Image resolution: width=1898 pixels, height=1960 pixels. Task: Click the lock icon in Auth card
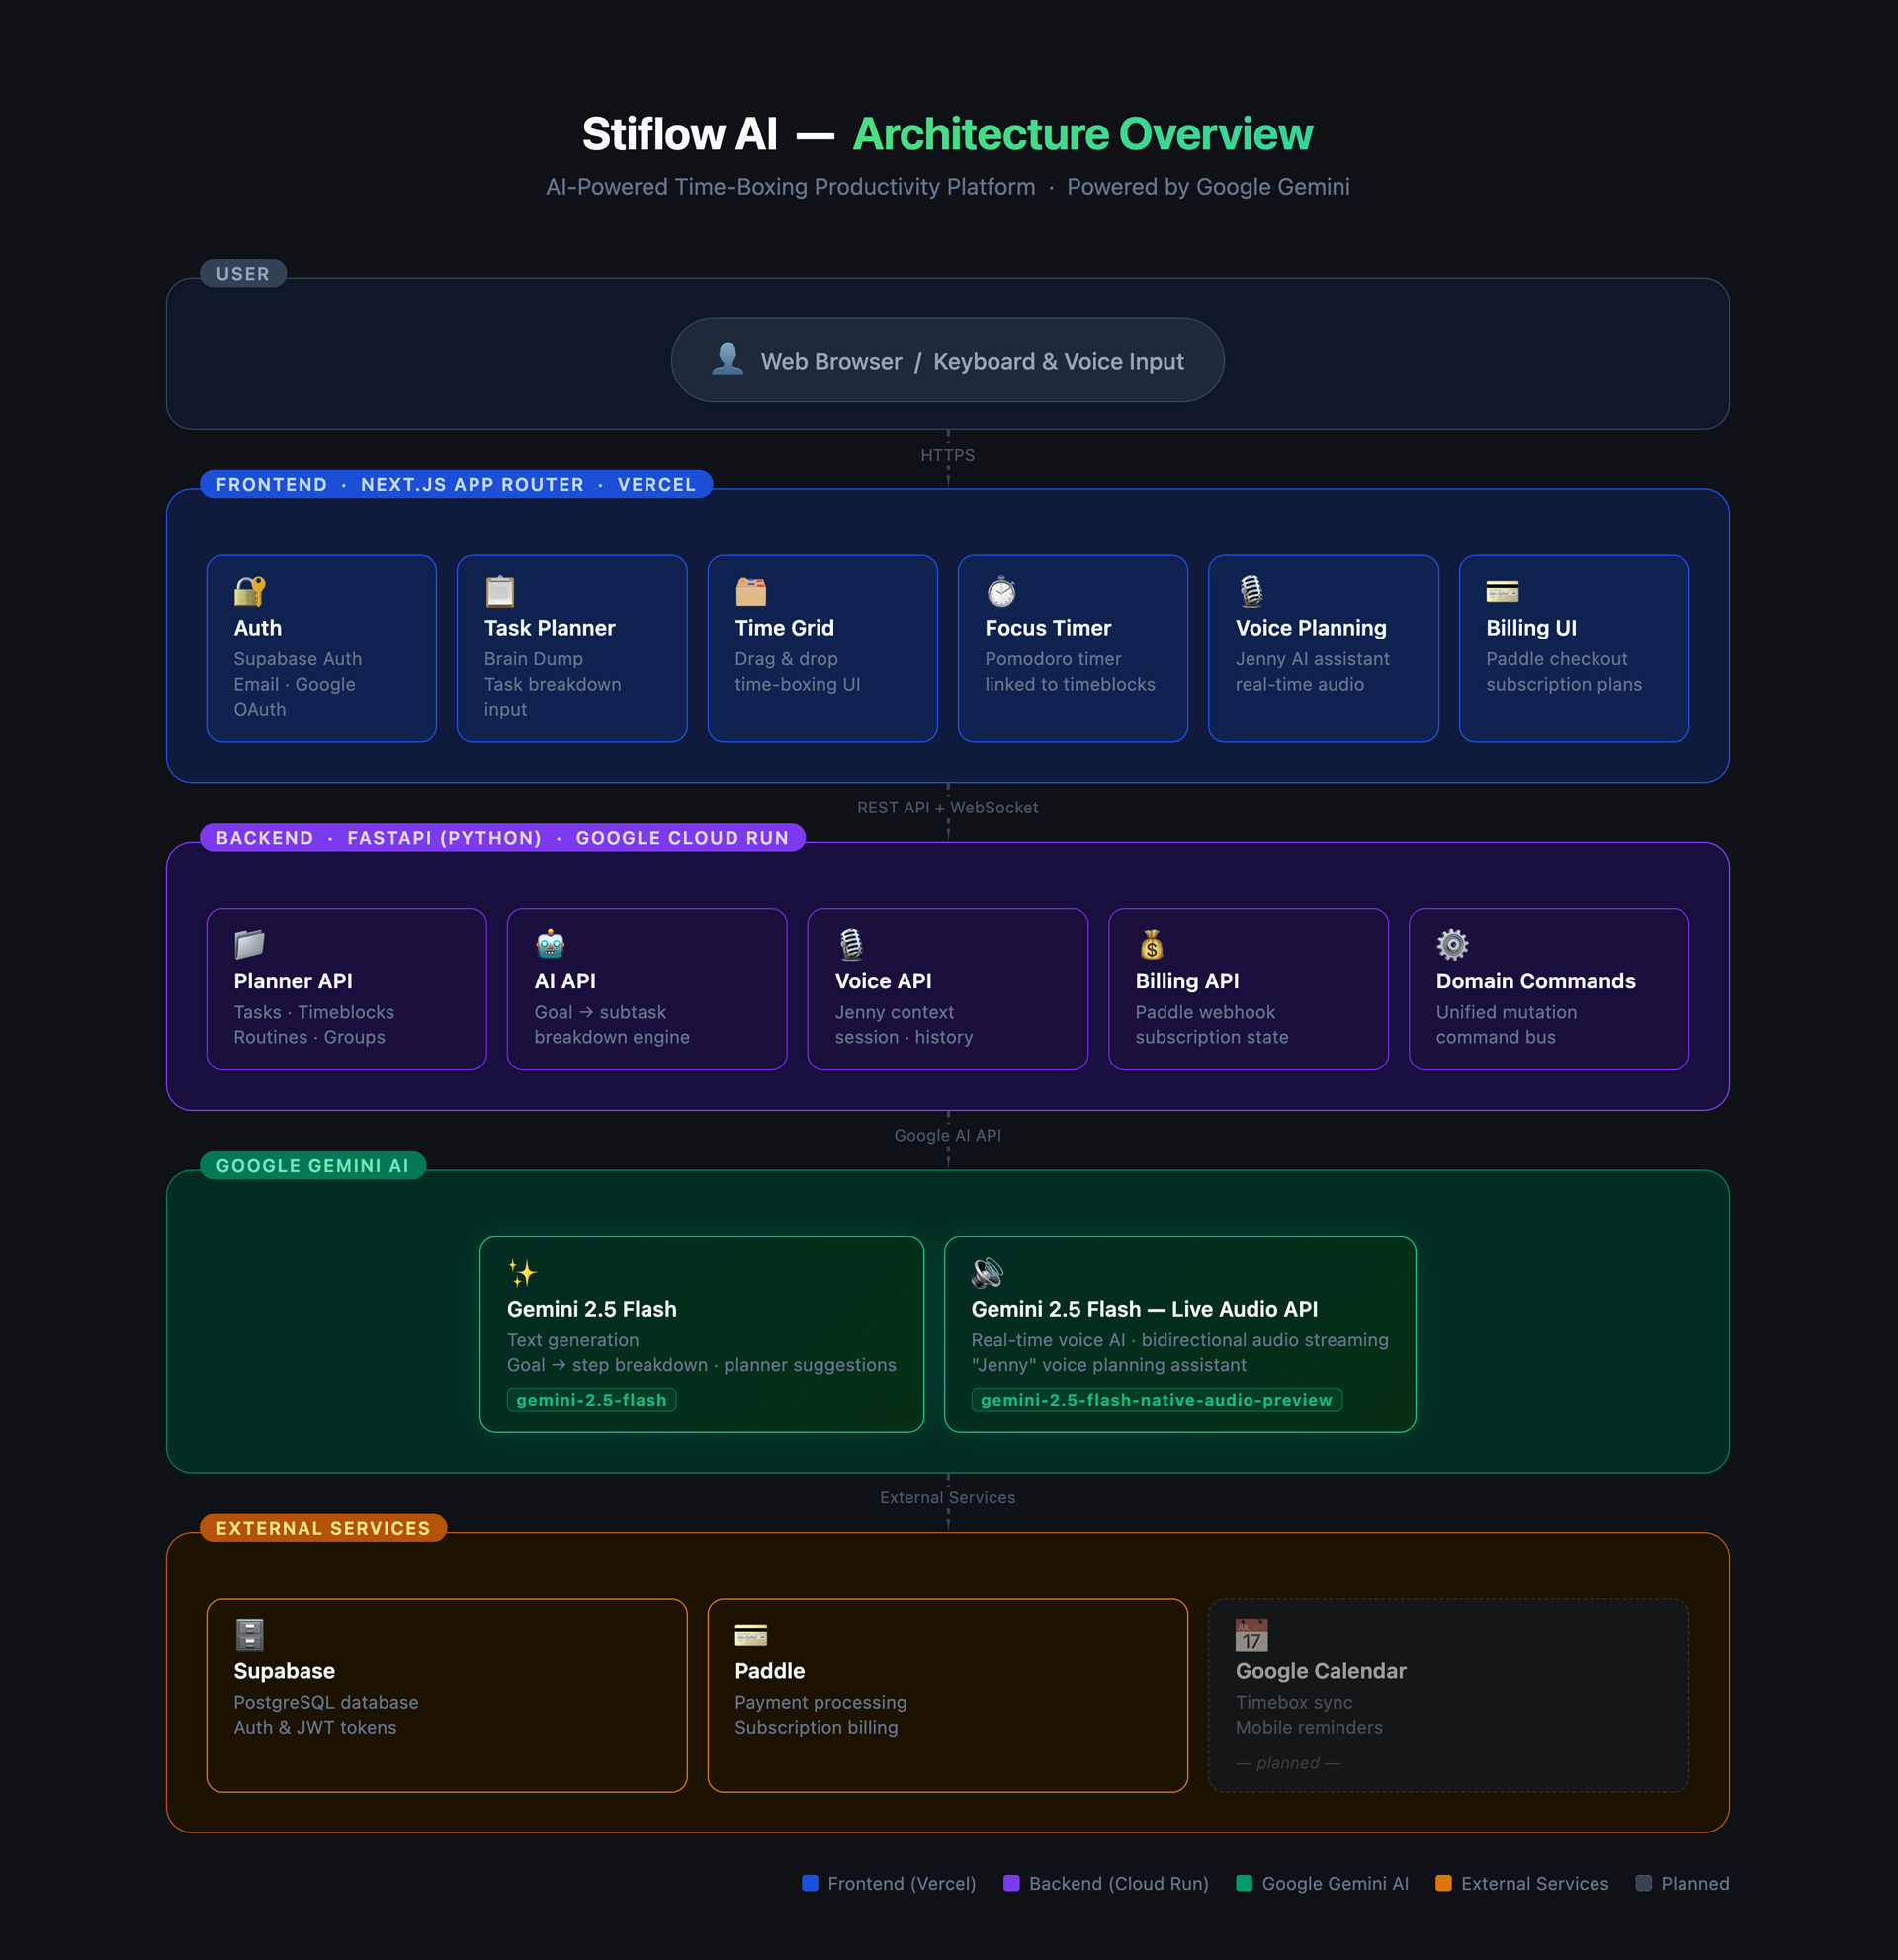249,591
